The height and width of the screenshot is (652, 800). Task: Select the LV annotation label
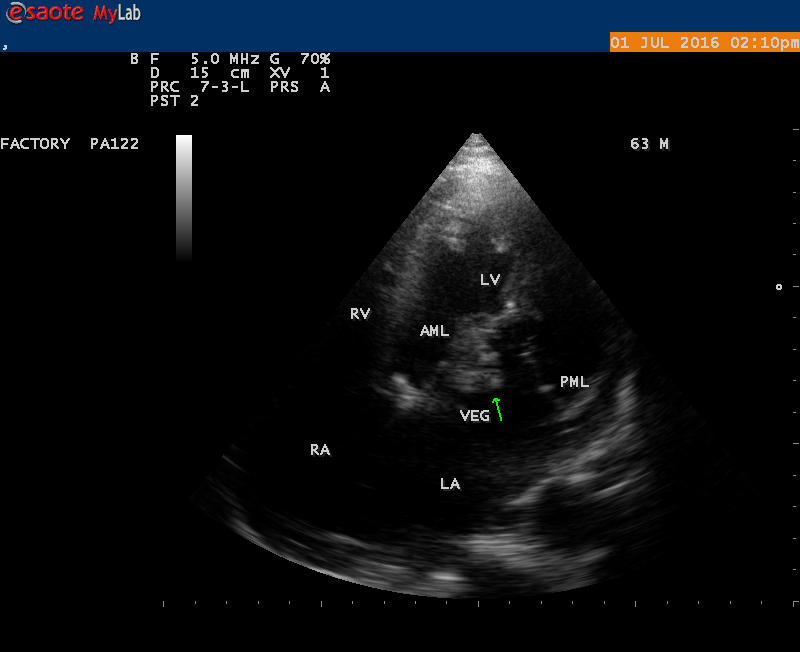click(489, 280)
